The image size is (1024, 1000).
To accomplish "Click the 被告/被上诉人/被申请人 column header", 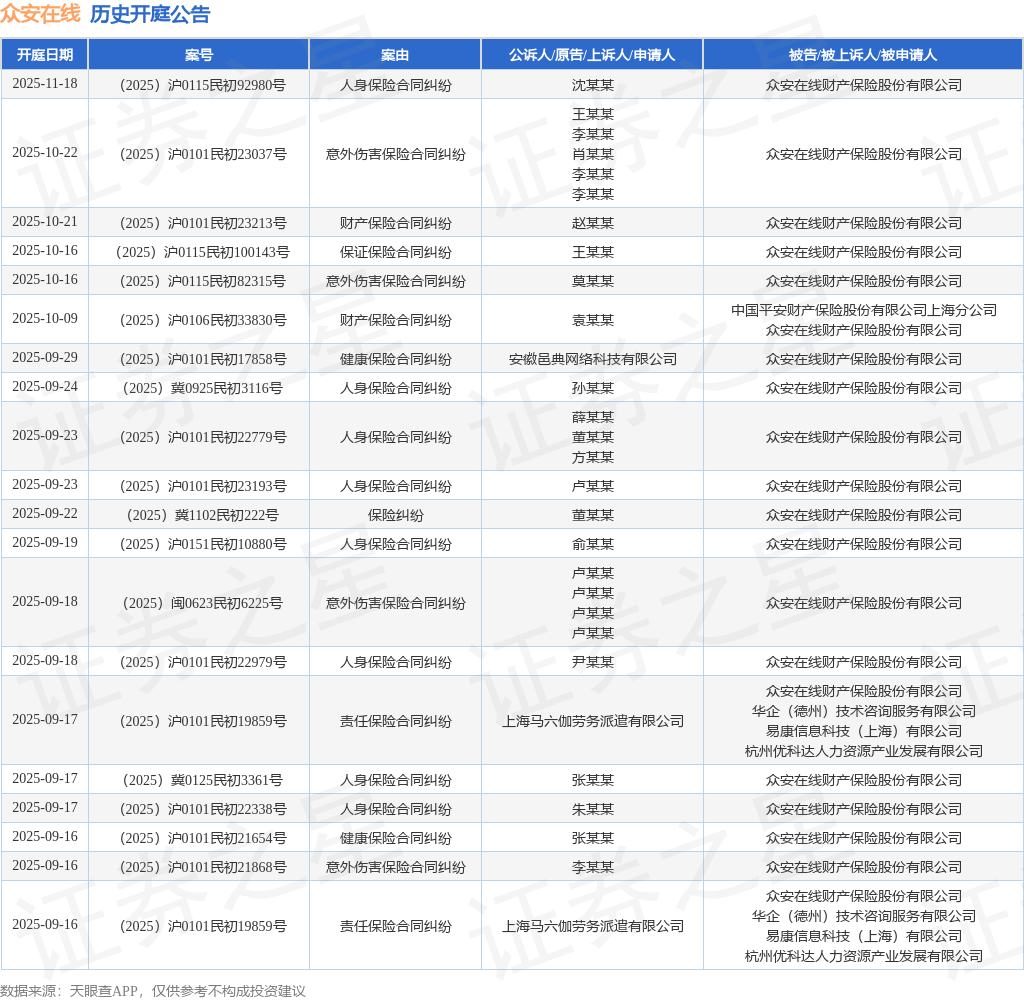I will 863,55.
